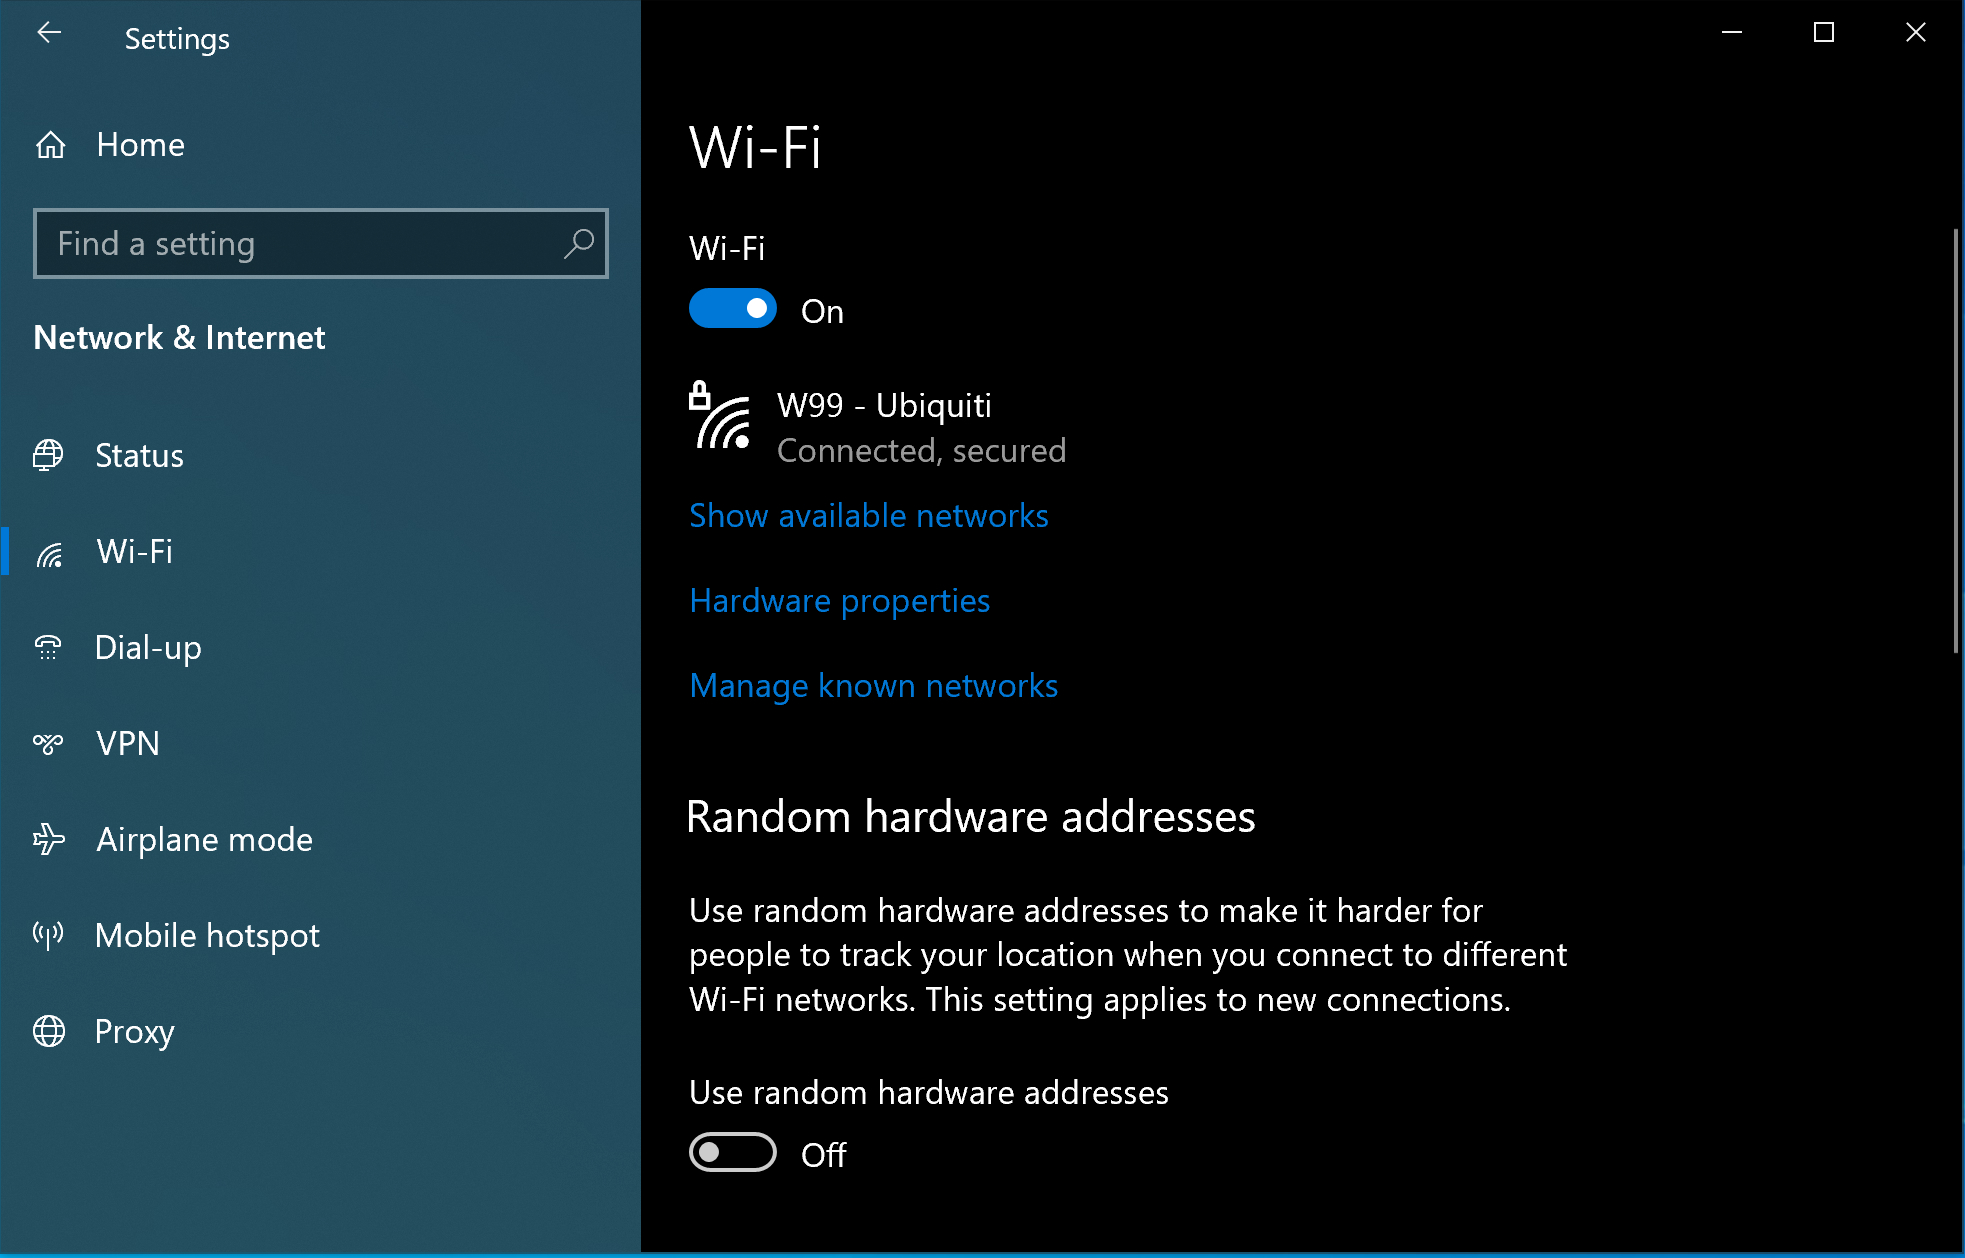Select Wi-Fi in the sidebar

click(x=320, y=551)
